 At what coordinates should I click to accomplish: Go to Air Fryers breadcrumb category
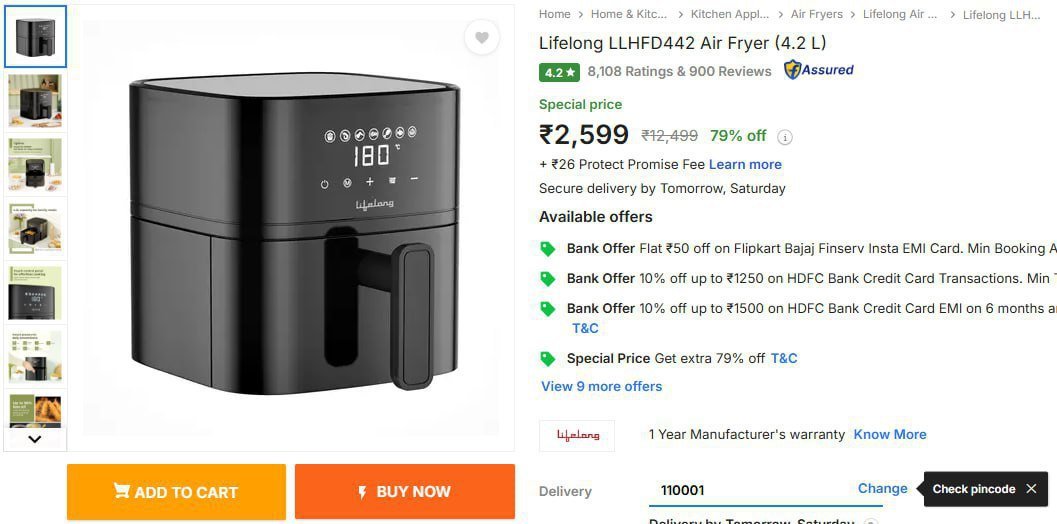816,14
